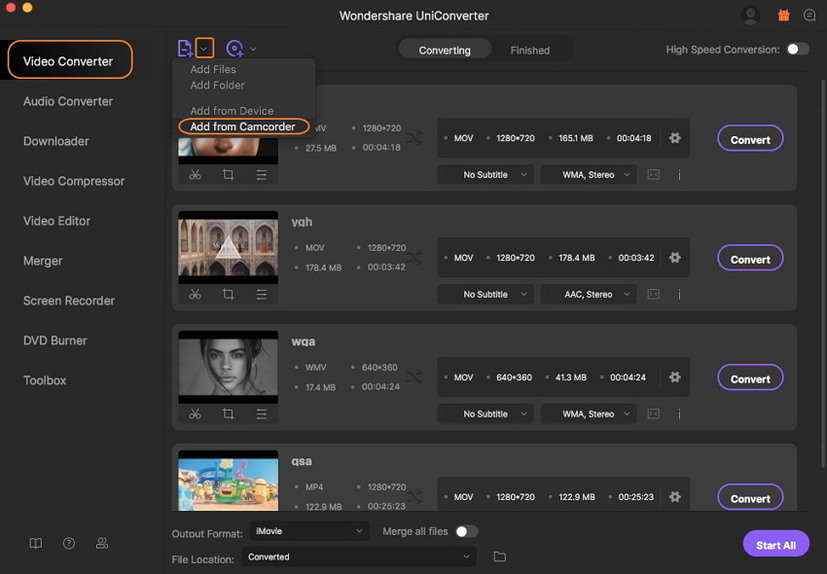The height and width of the screenshot is (574, 827).
Task: Select Add from Camcorder menu entry
Action: [243, 127]
